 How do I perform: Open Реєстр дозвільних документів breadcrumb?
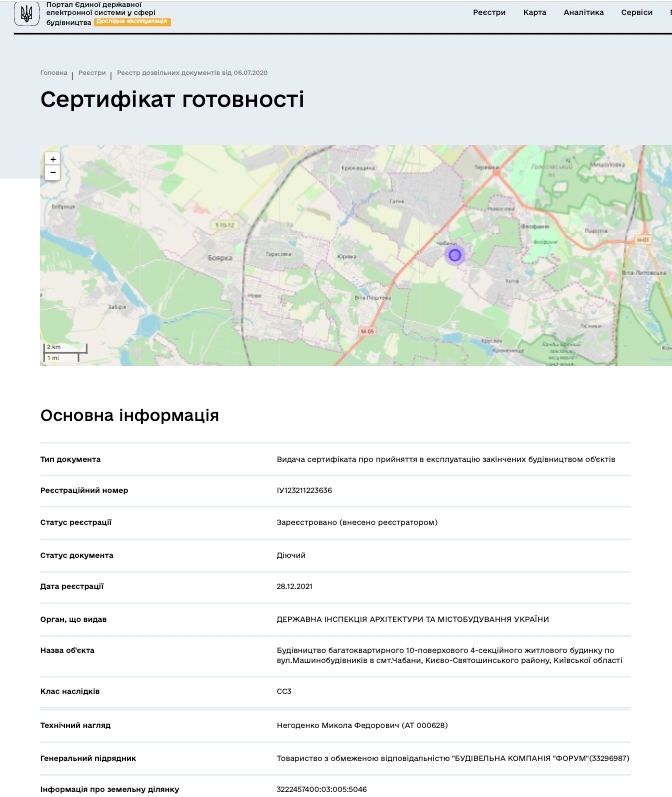click(x=192, y=73)
